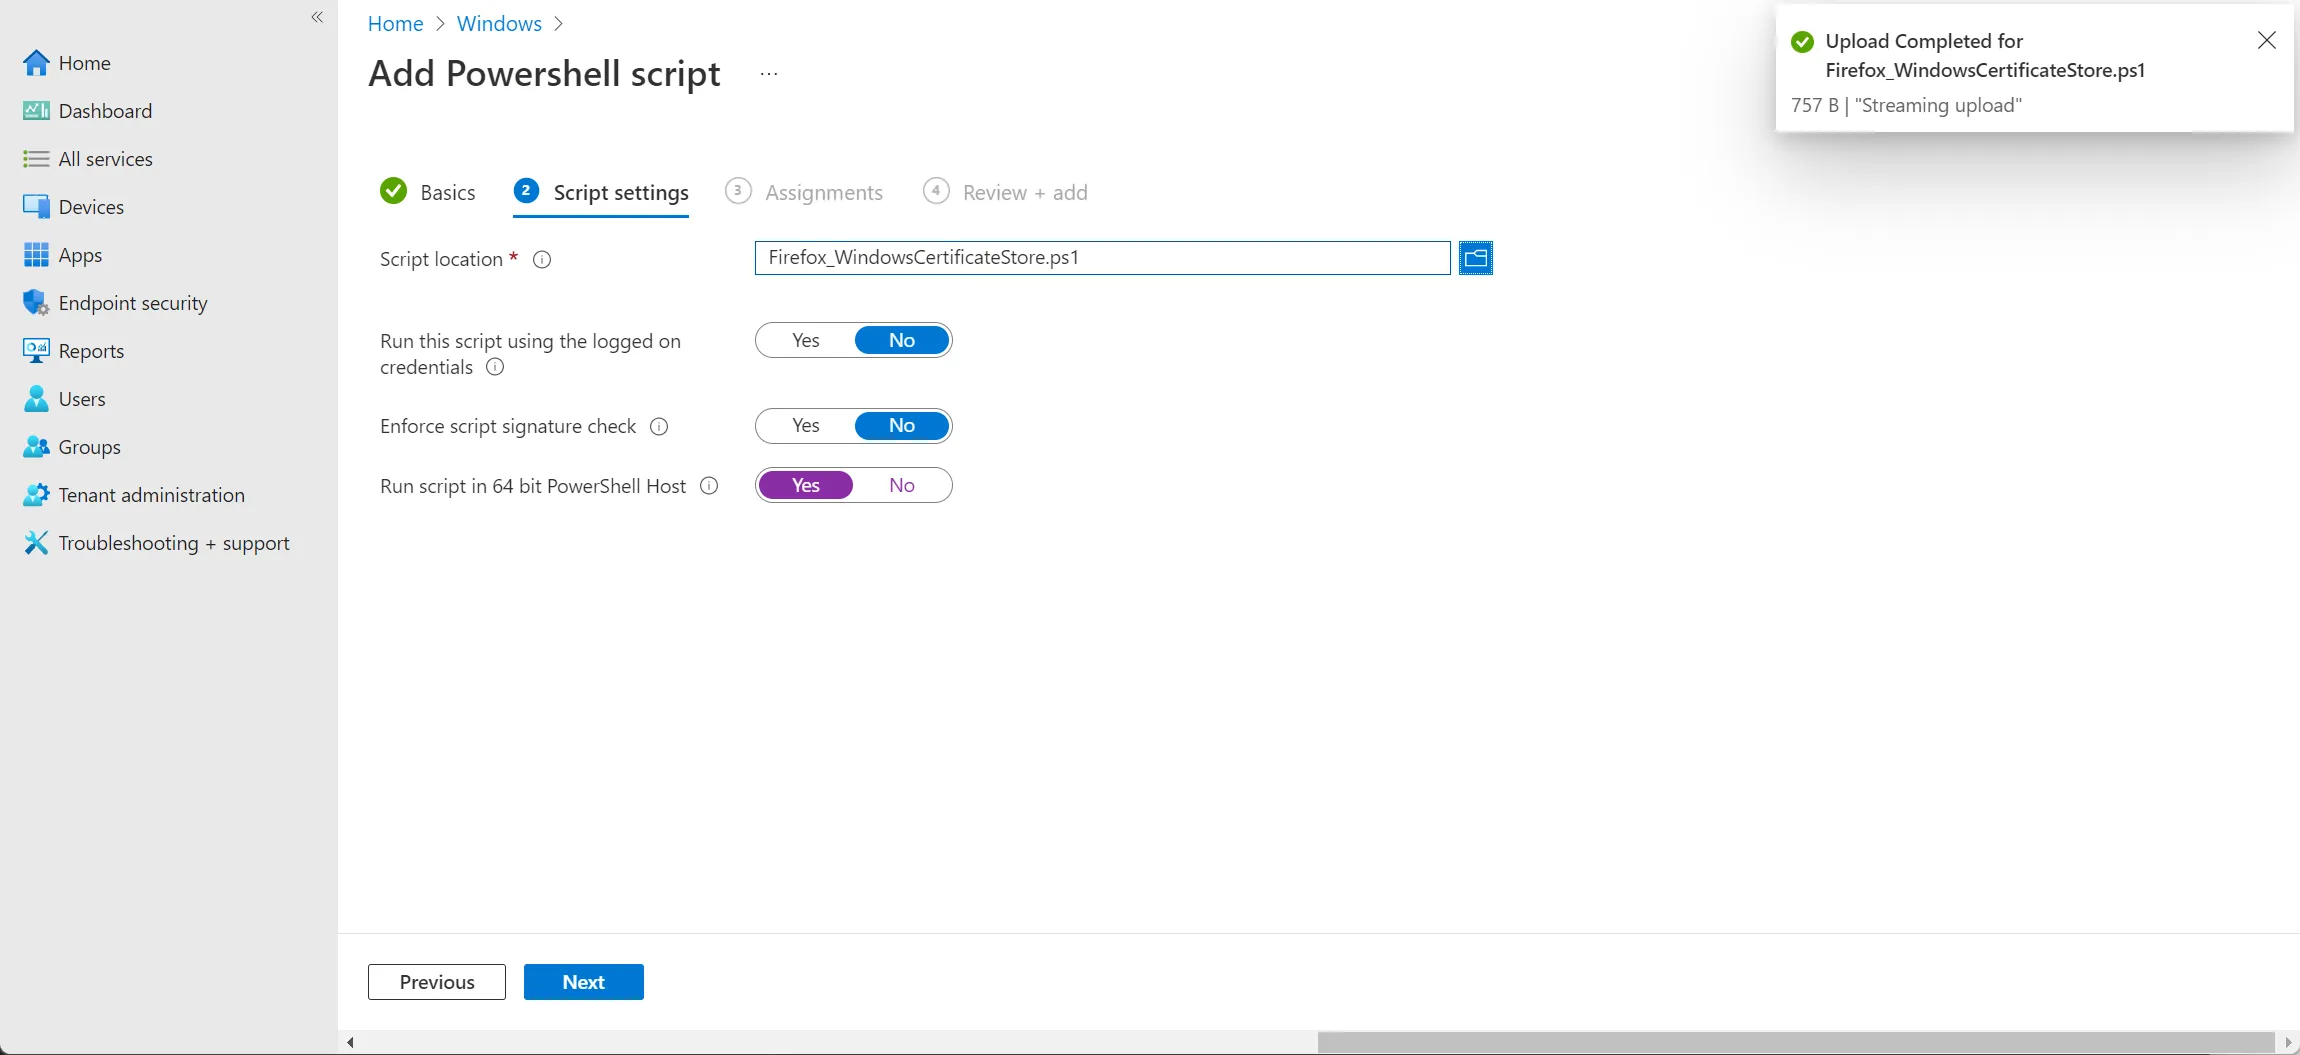Click the chevron after Windows breadcrumb

tap(559, 24)
